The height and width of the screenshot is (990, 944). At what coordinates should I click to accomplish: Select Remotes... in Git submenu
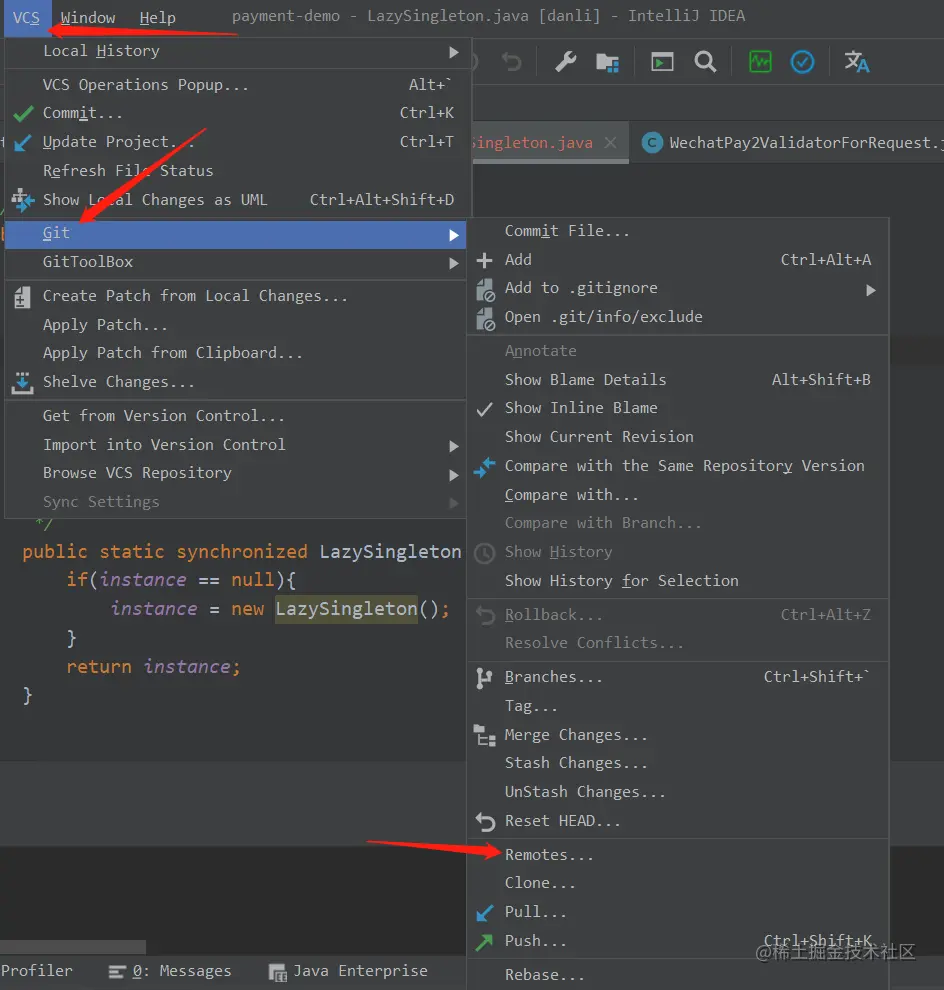pos(678,855)
